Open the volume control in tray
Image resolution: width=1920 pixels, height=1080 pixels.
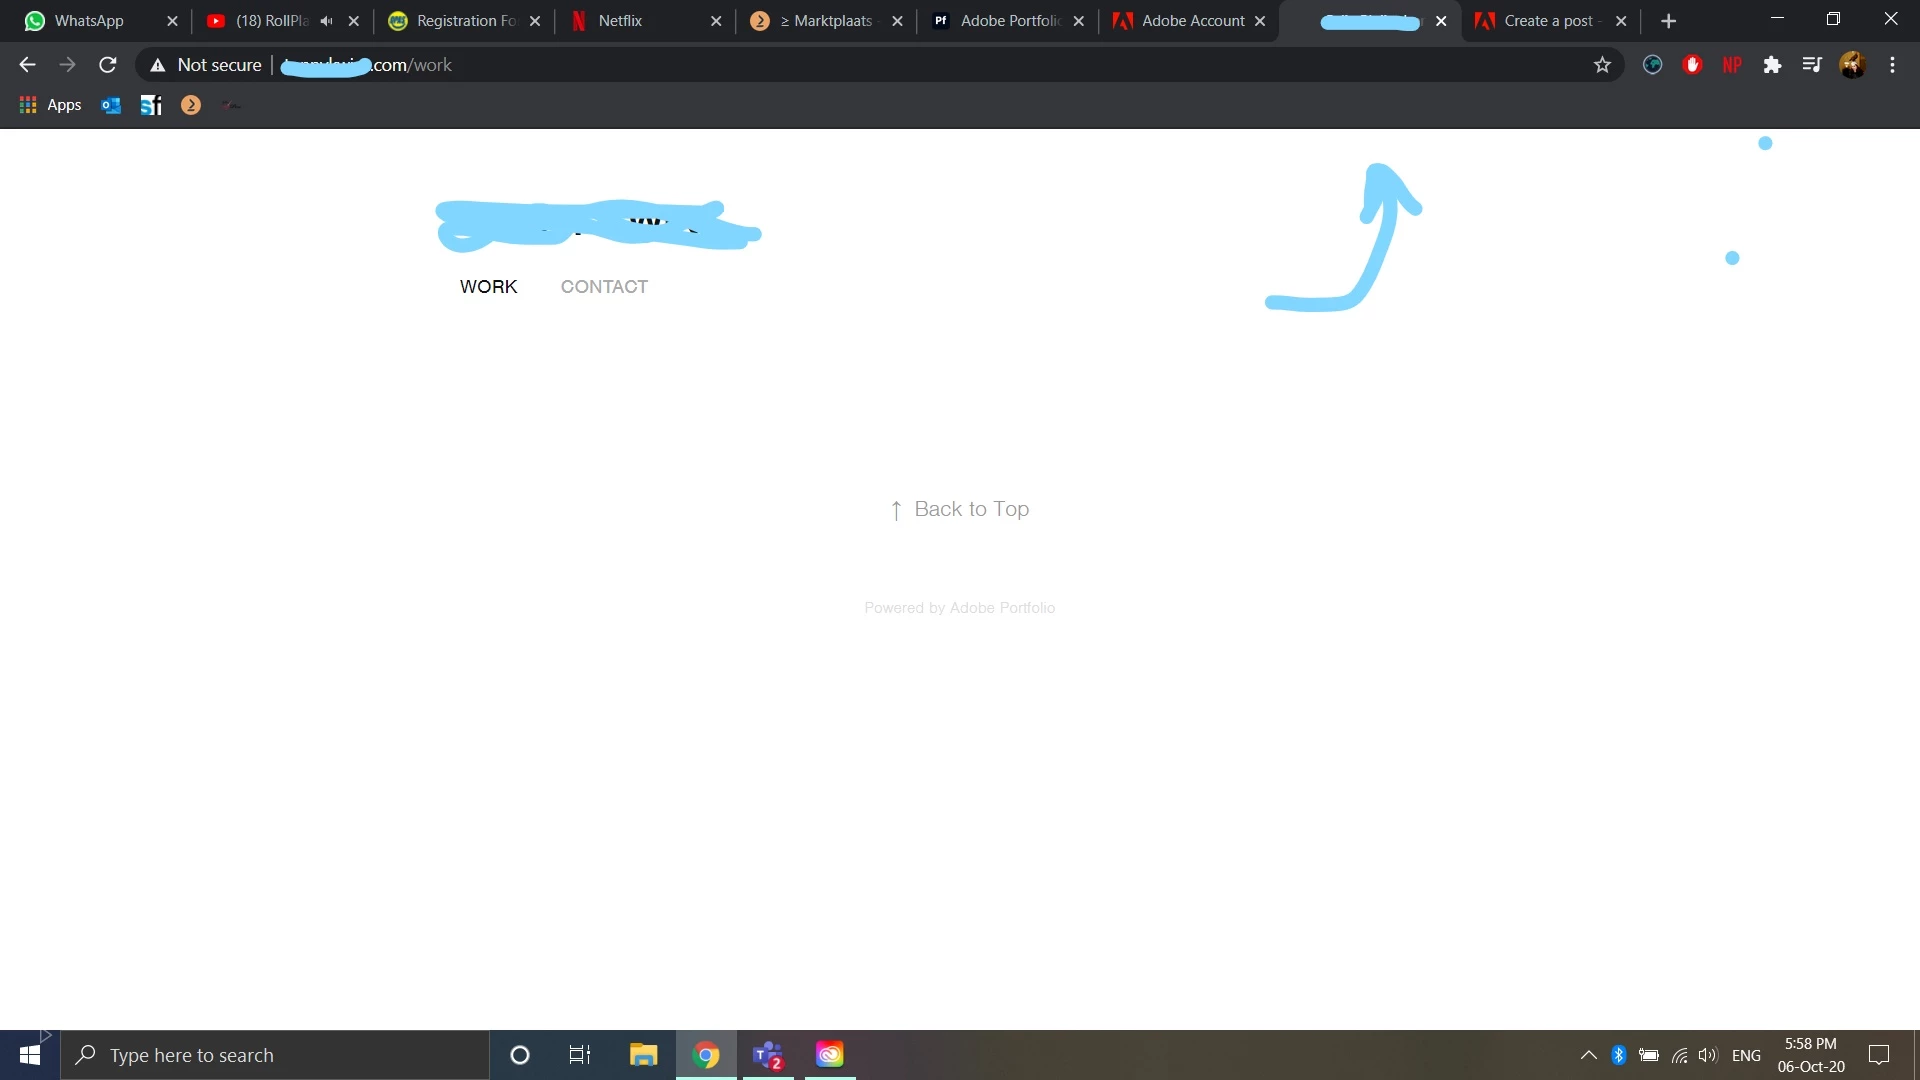click(x=1707, y=1055)
